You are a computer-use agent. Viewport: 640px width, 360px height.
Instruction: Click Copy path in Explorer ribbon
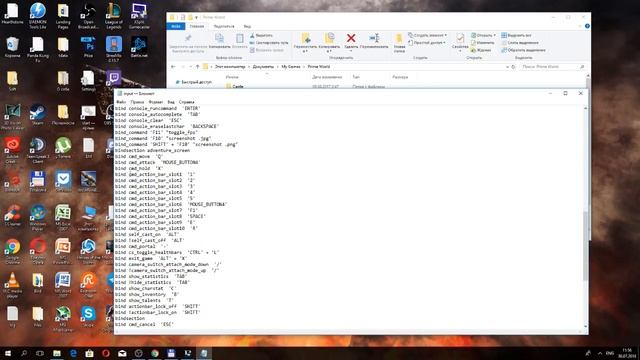[269, 42]
